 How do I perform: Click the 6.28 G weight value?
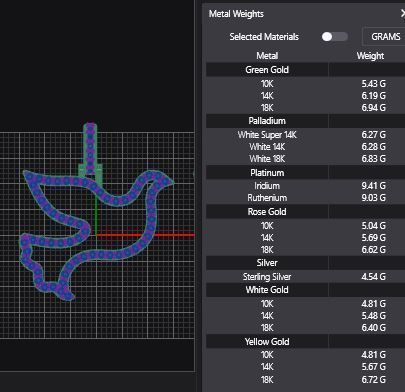coord(374,147)
